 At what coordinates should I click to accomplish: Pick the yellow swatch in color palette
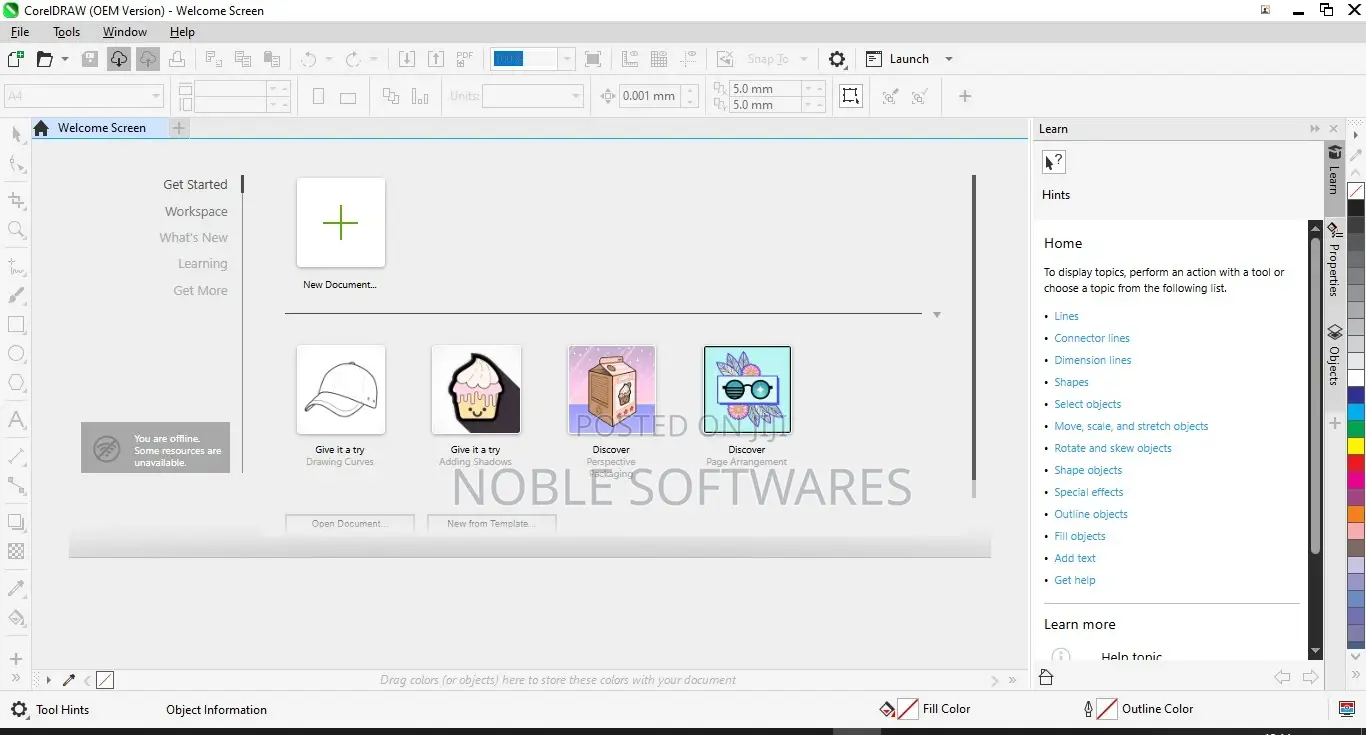tap(1356, 446)
